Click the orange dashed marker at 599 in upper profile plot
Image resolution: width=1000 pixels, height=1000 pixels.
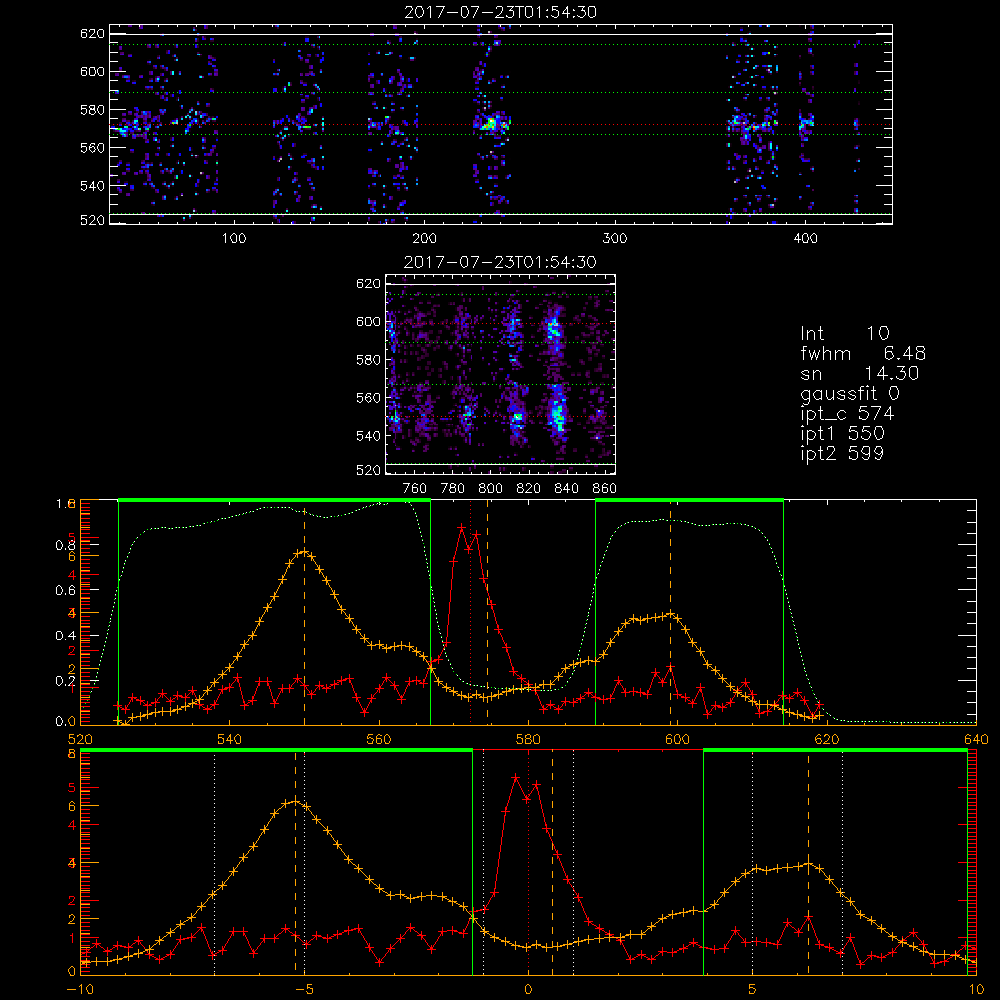(670, 612)
